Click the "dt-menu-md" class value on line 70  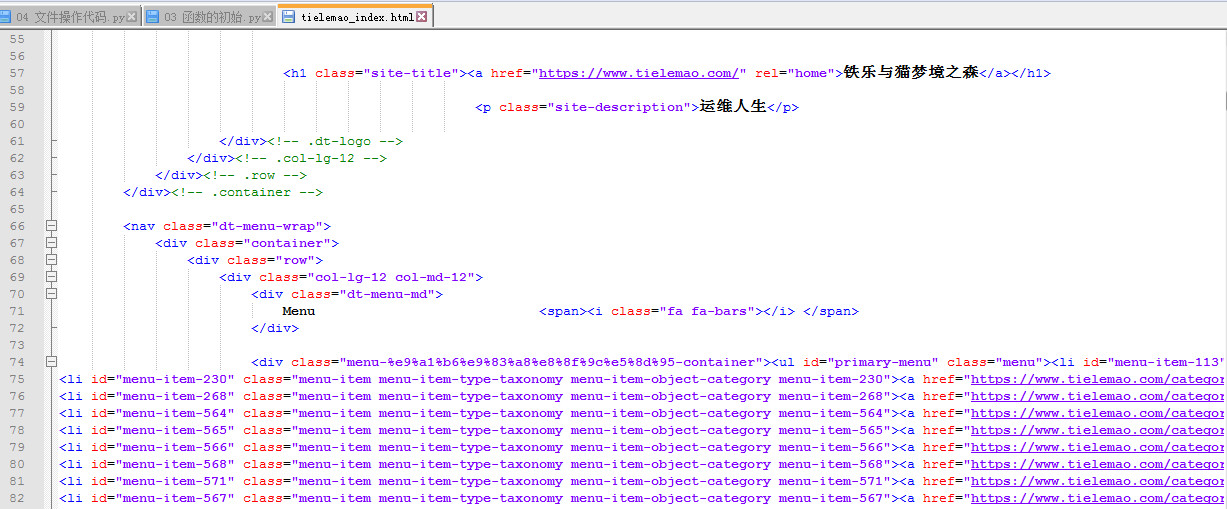coord(387,294)
